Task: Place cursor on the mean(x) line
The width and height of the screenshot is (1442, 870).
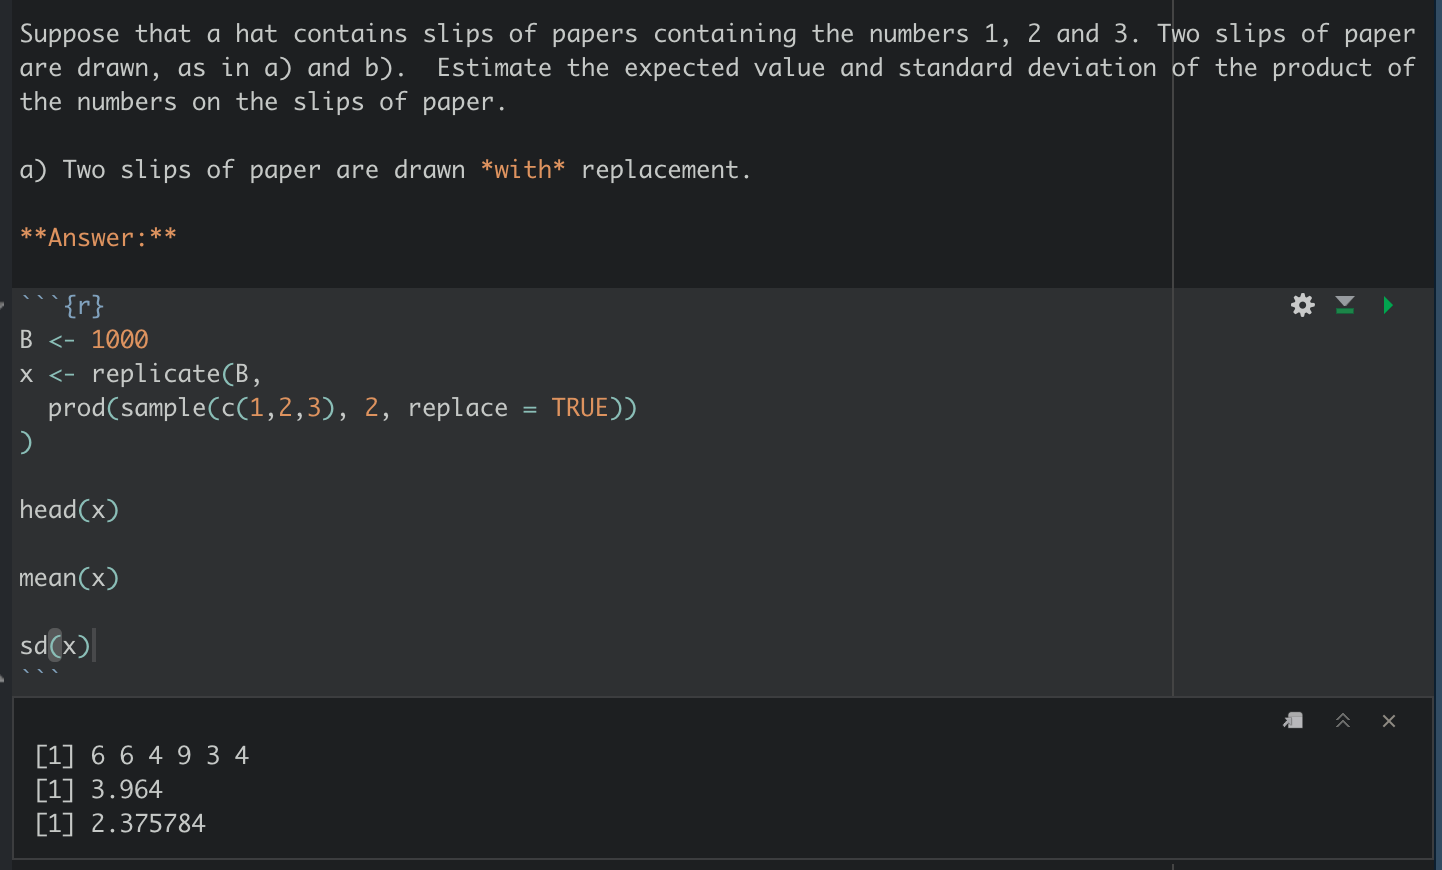Action: pos(69,578)
